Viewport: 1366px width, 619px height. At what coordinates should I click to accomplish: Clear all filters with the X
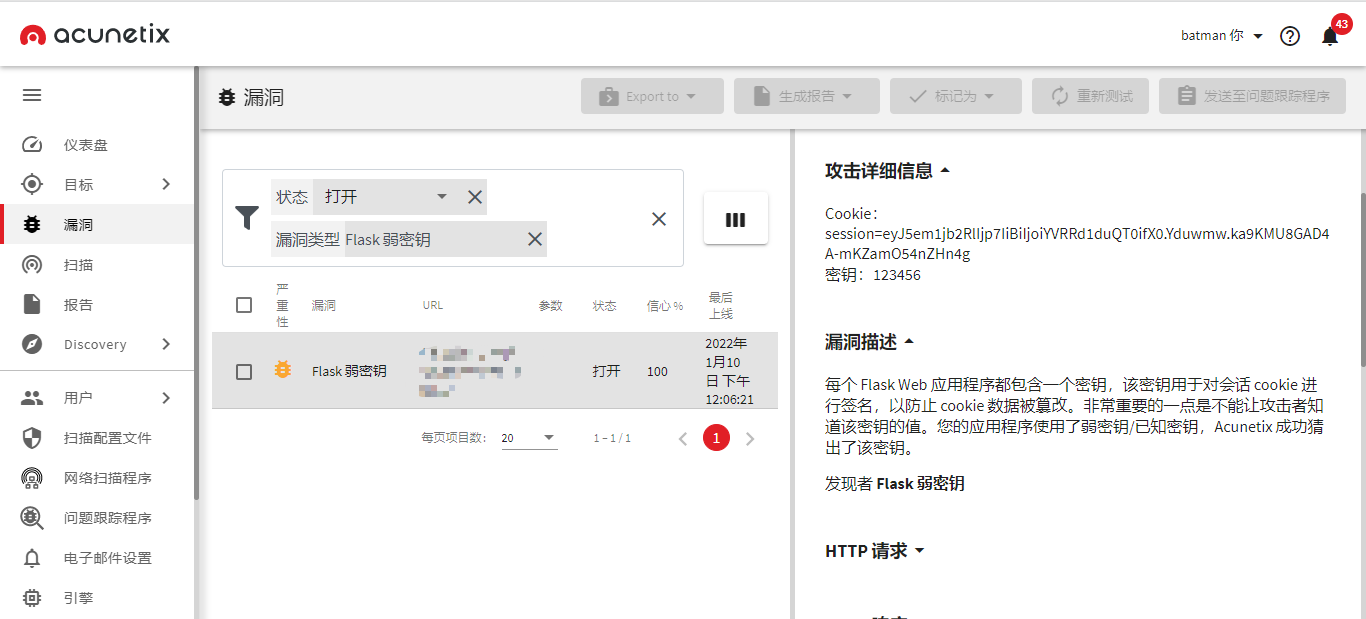pos(659,219)
